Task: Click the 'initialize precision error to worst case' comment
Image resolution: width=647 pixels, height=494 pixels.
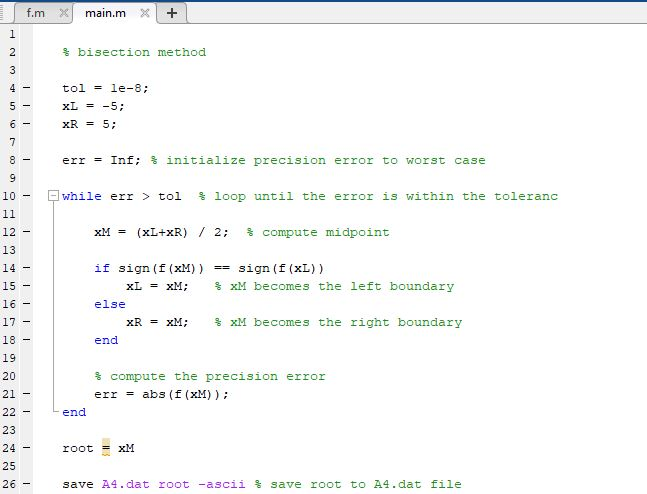Action: click(x=326, y=160)
